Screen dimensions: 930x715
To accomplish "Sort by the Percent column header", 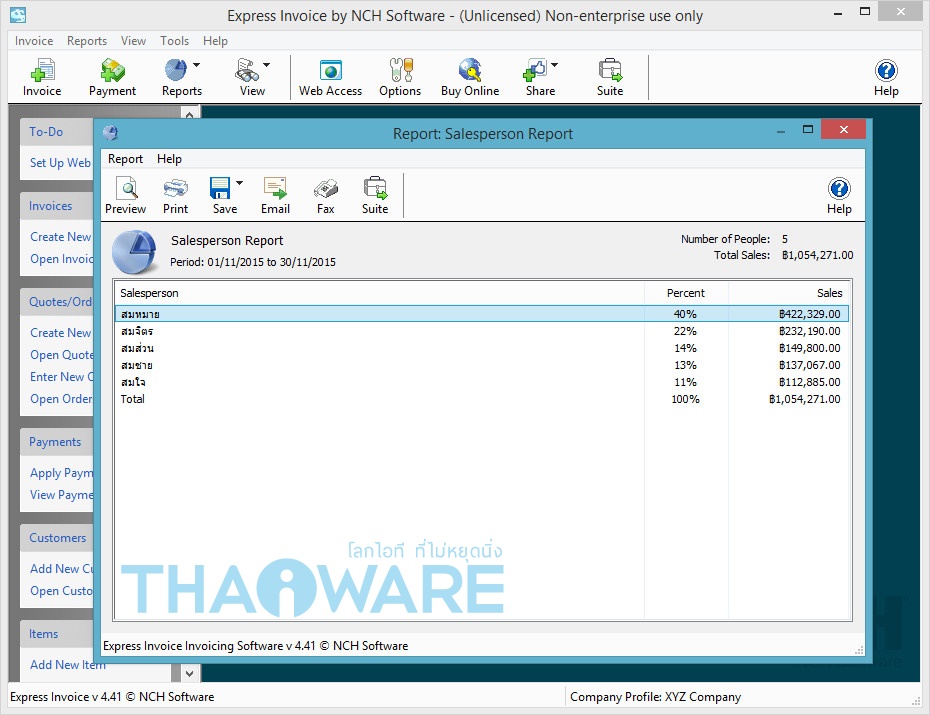I will (x=686, y=293).
